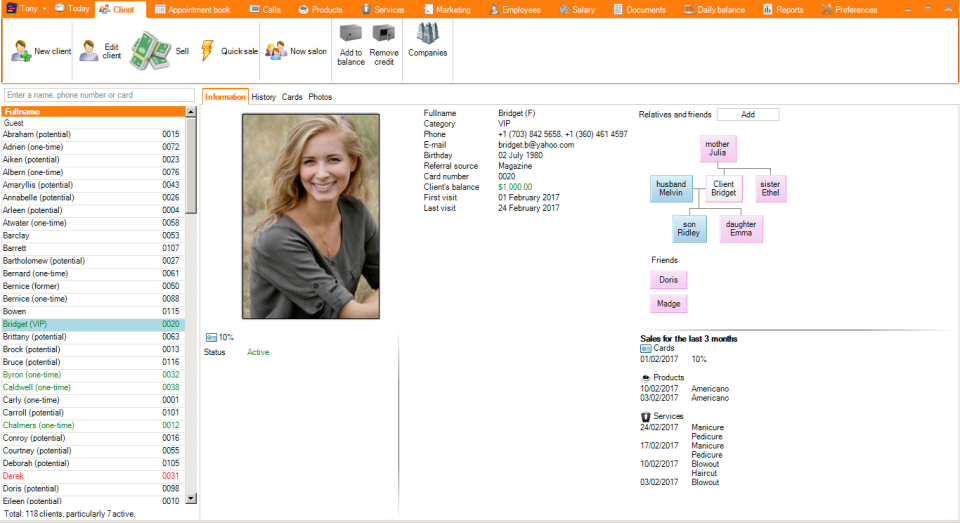Screen dimensions: 960x523
Task: Select mother Julia in family tree
Action: (x=718, y=148)
